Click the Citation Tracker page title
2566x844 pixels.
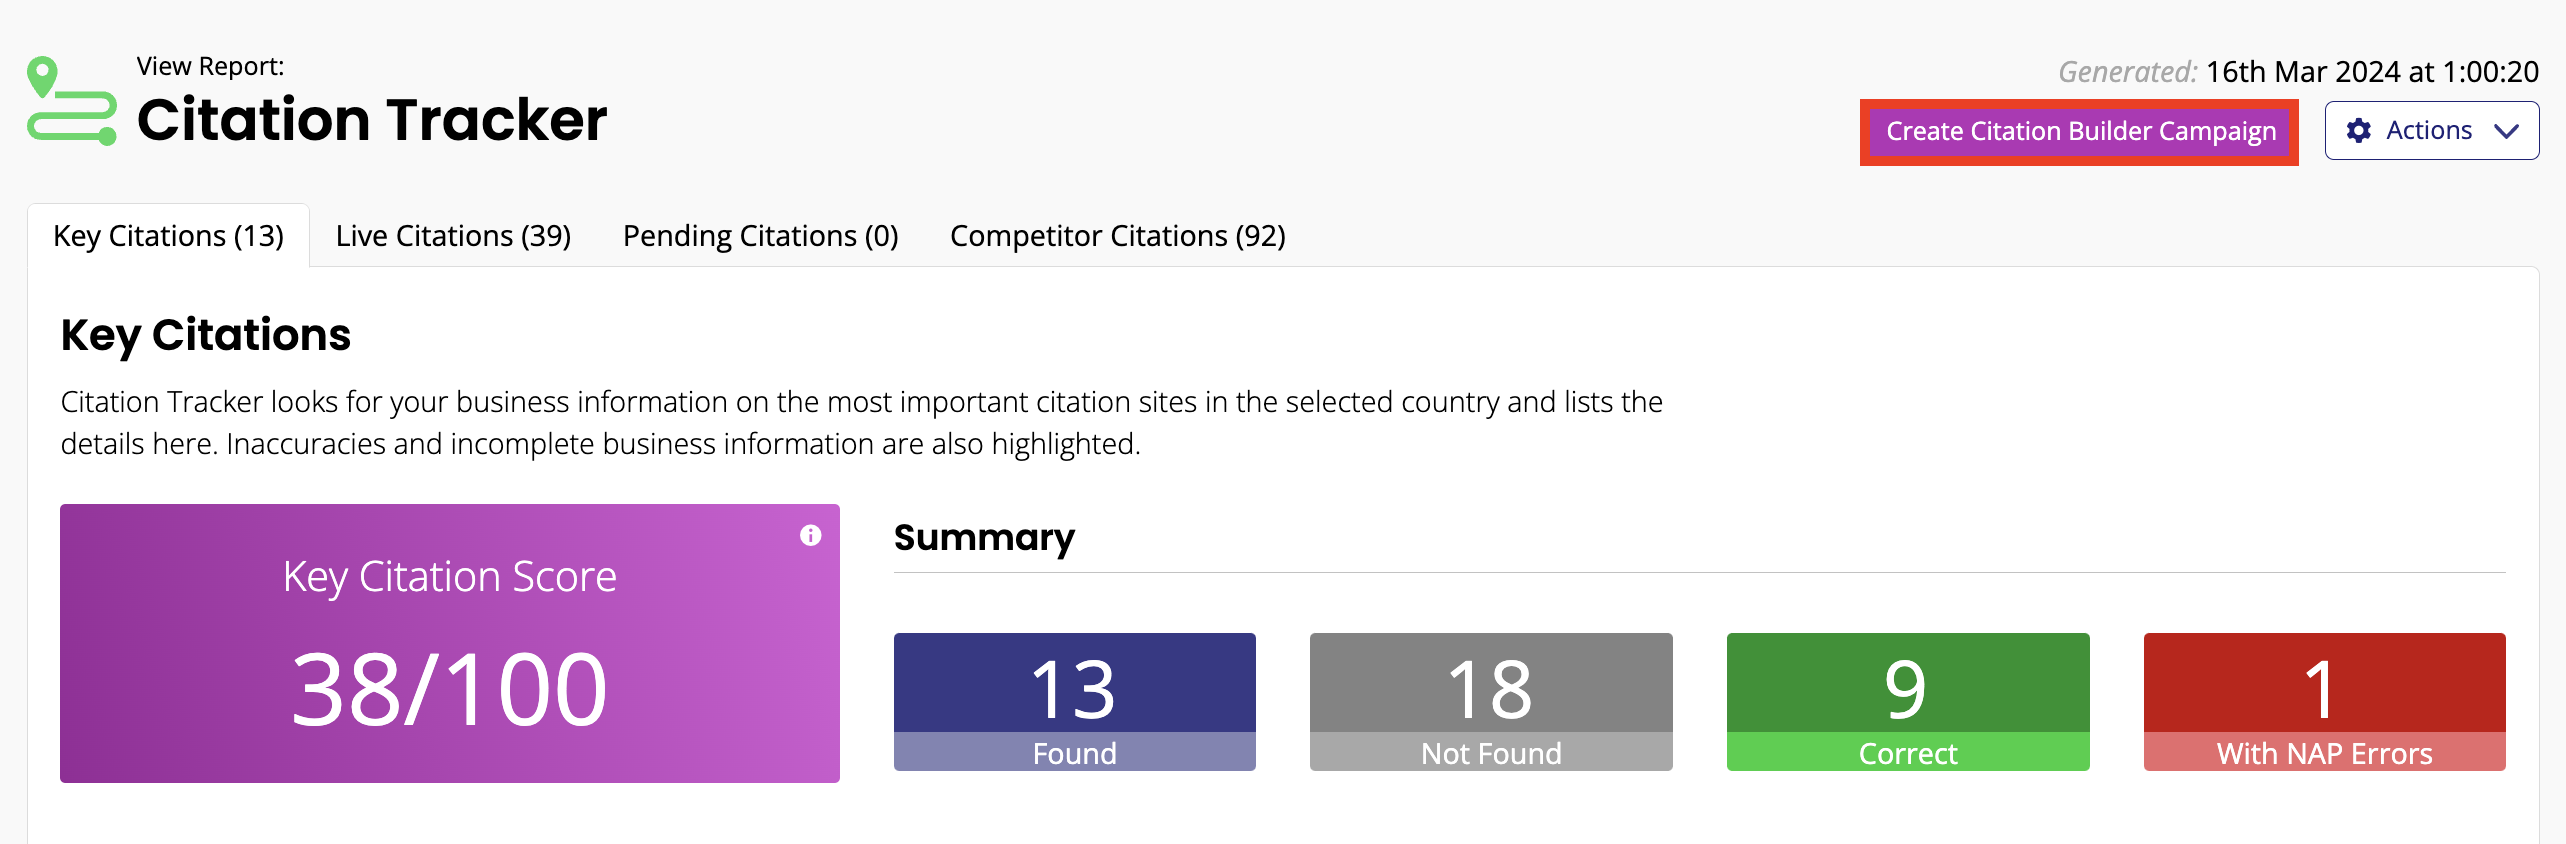point(372,120)
